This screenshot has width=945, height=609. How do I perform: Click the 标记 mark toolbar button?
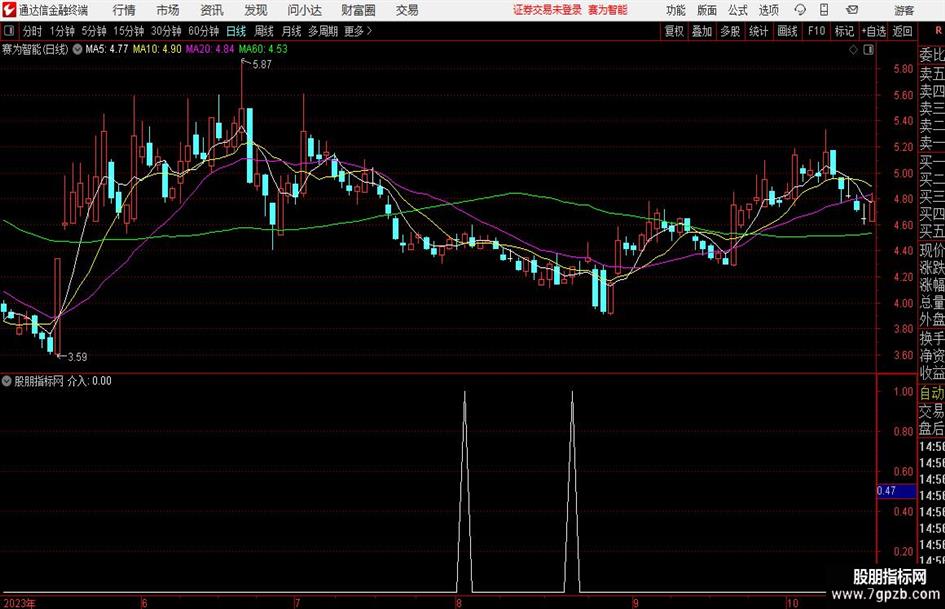(844, 31)
